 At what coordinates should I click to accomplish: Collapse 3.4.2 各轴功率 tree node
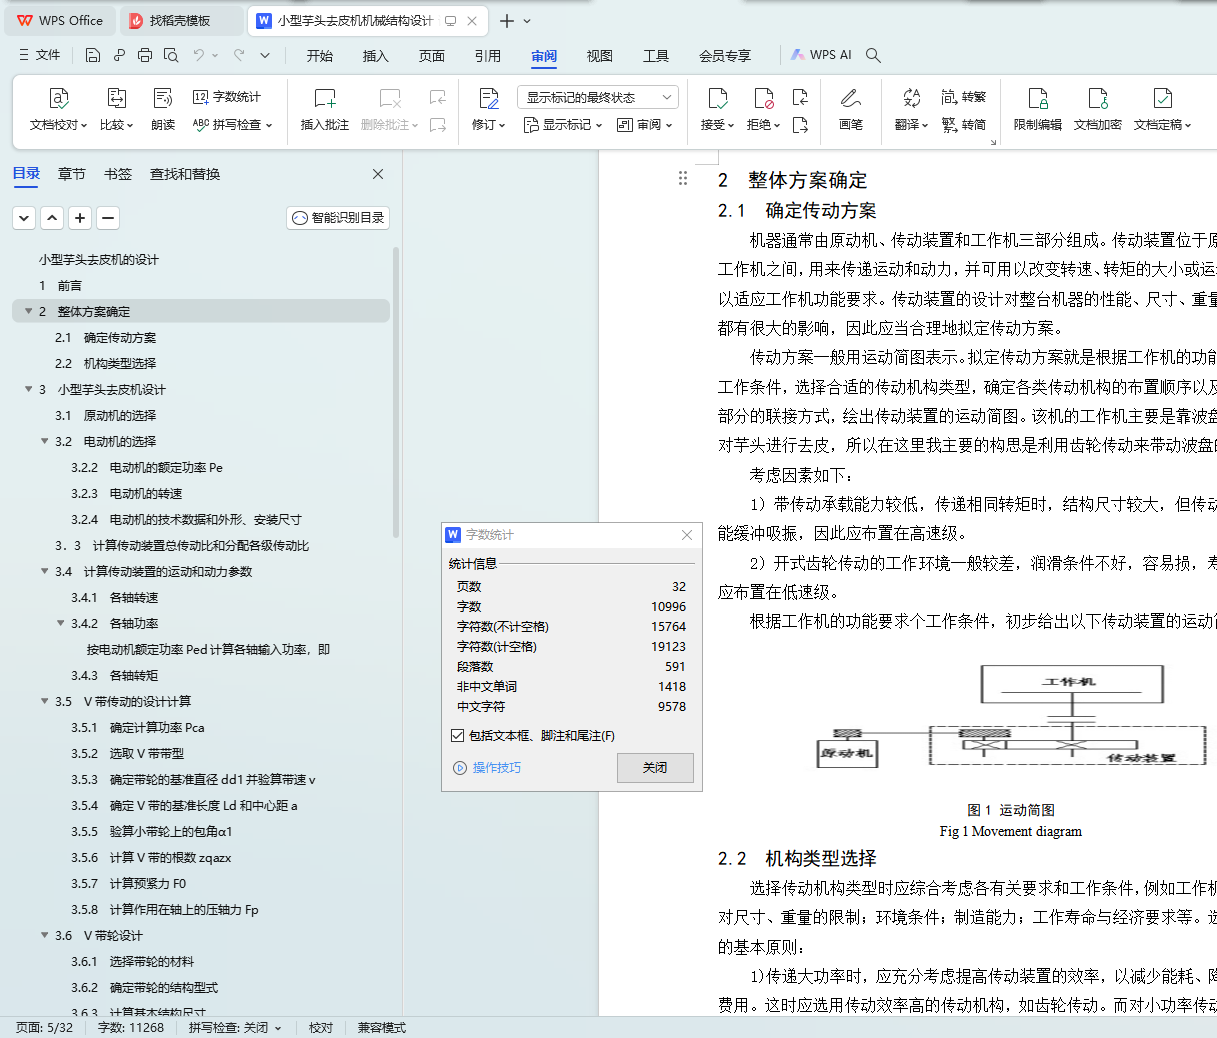60,623
